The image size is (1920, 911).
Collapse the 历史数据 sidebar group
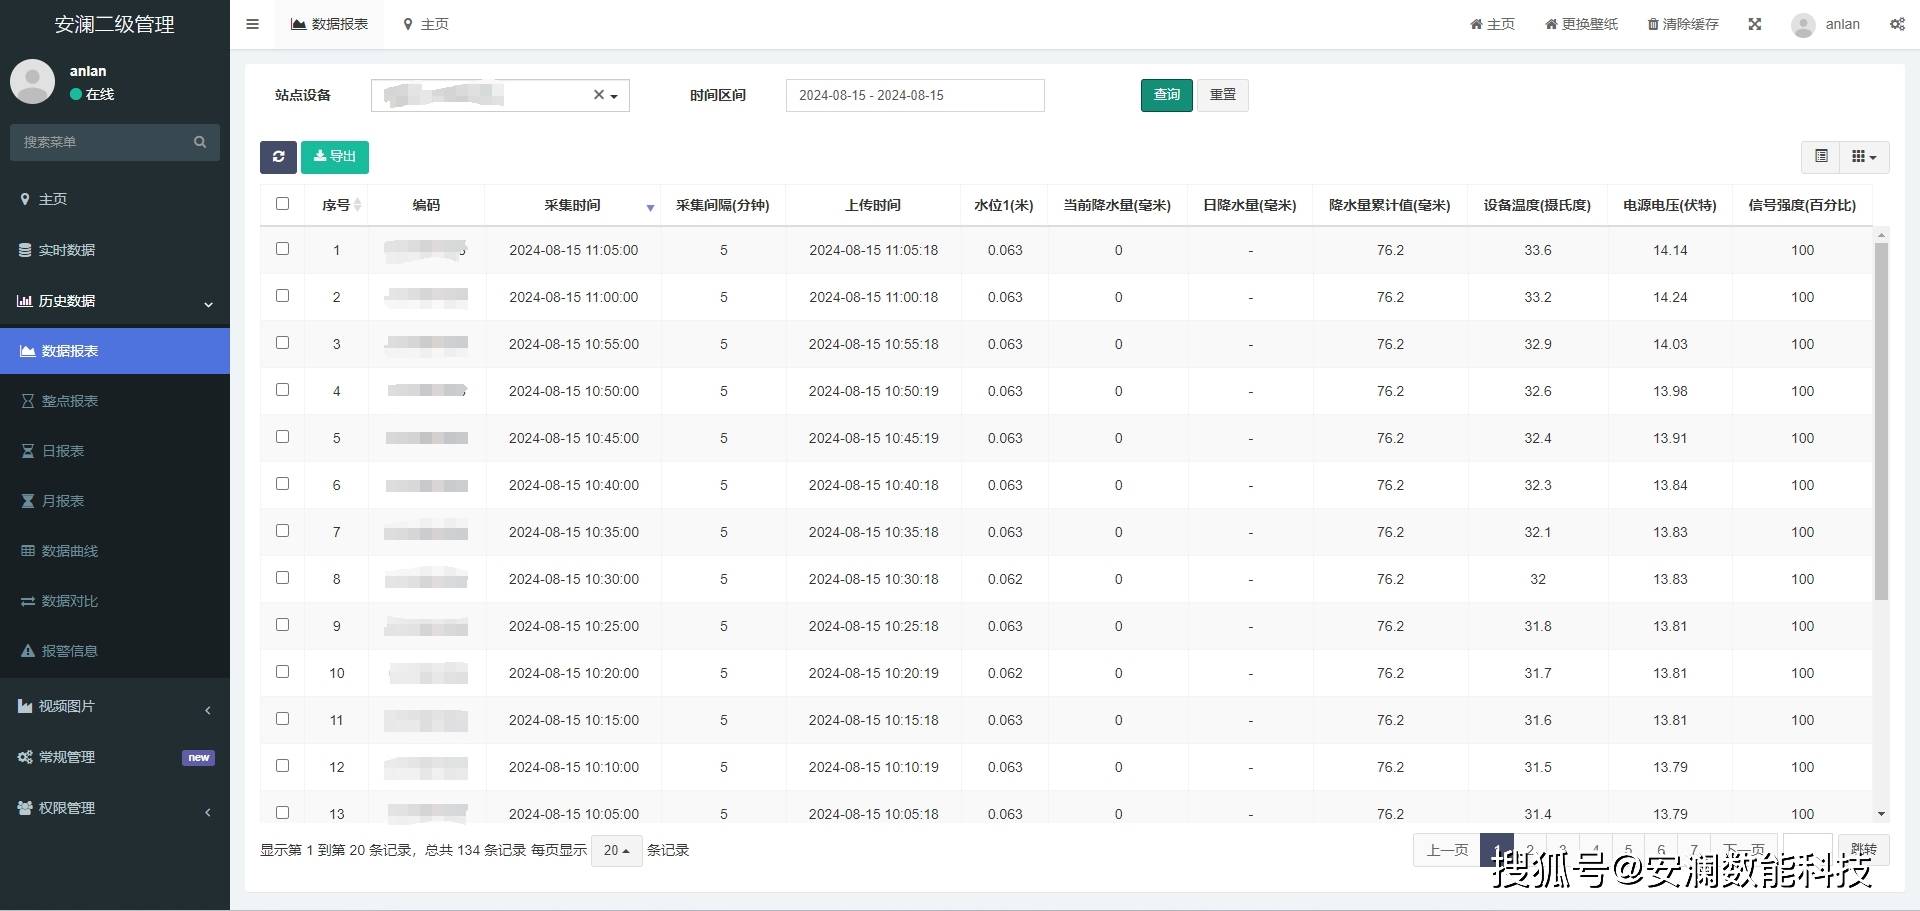point(115,301)
